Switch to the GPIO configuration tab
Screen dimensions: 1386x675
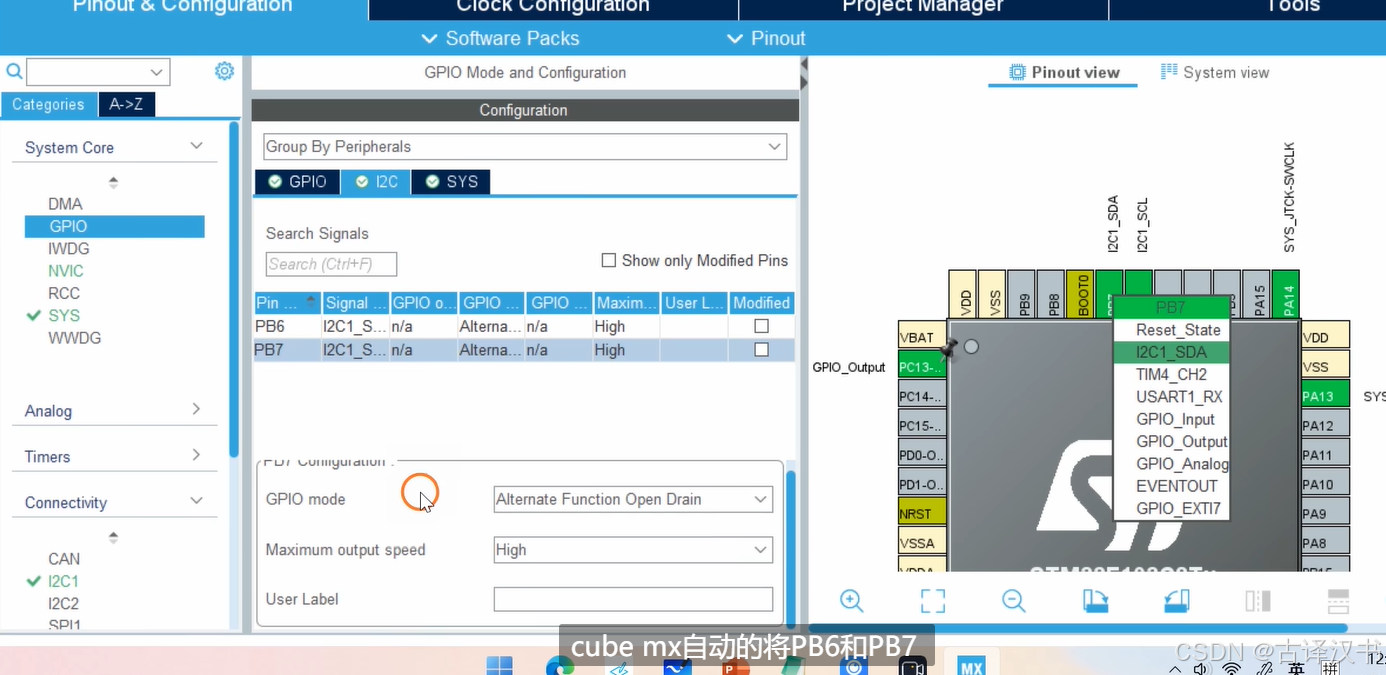click(x=297, y=181)
